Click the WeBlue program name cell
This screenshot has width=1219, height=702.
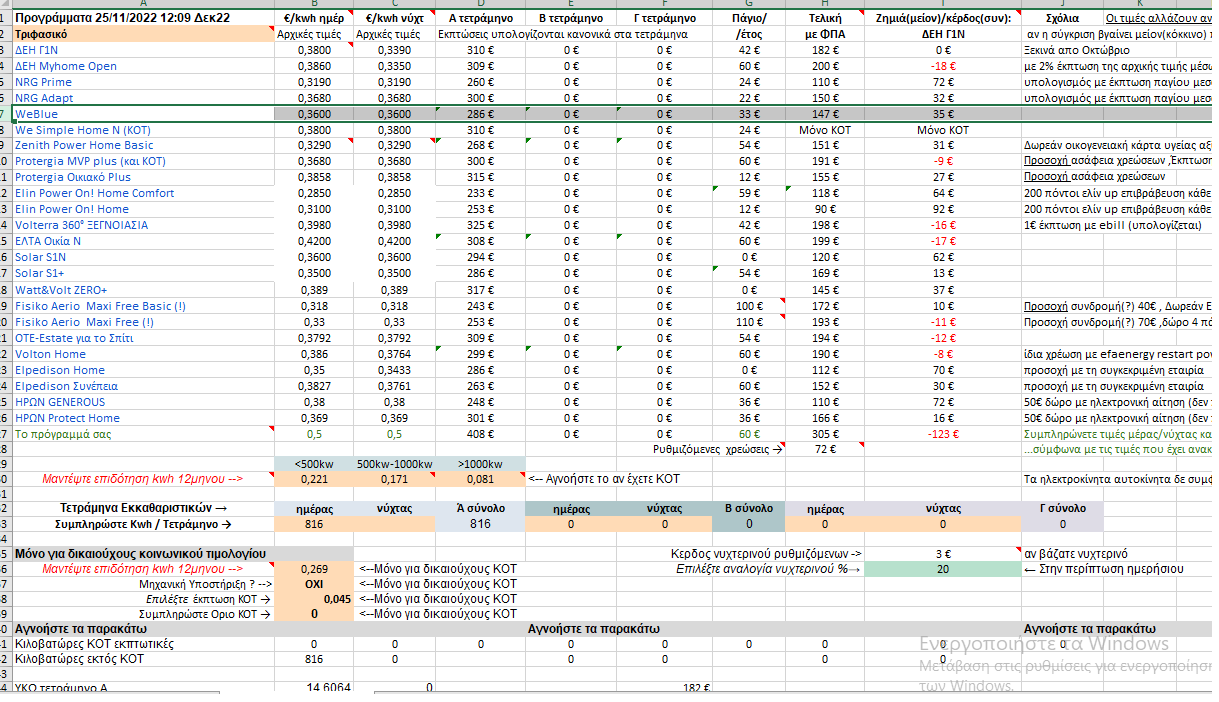tap(144, 114)
